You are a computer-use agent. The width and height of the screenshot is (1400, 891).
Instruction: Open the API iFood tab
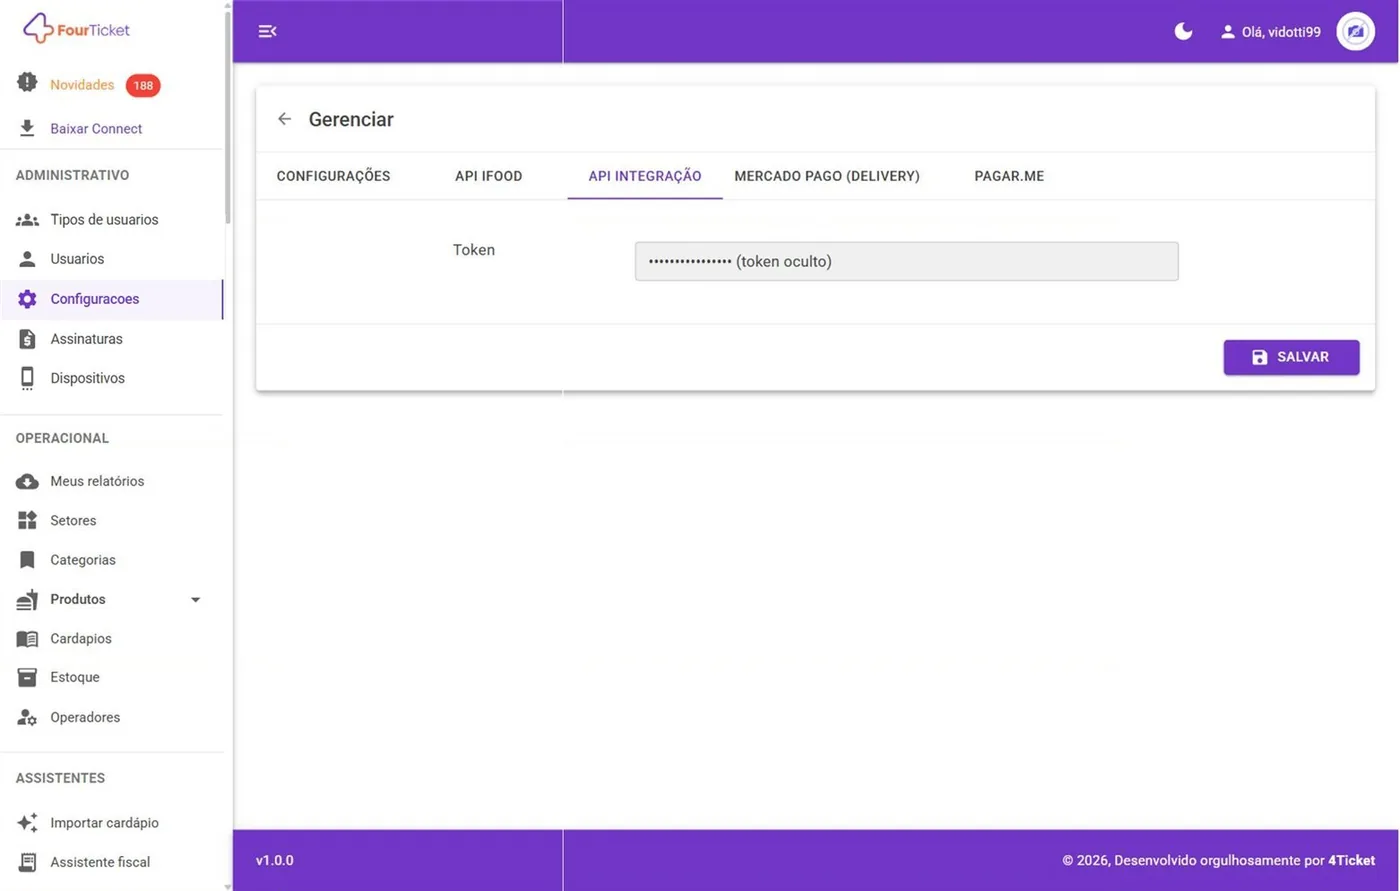coord(488,176)
